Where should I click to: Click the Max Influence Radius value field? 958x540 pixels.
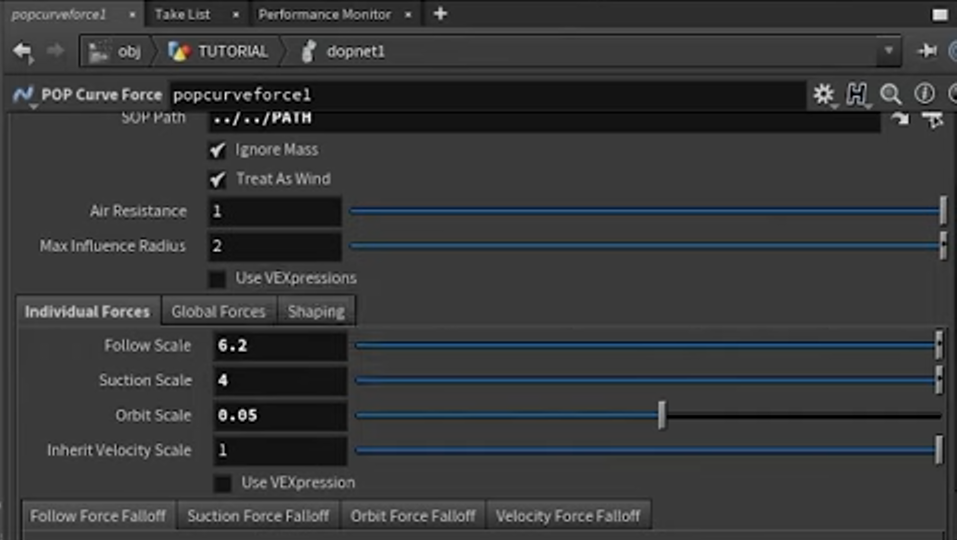coord(275,246)
